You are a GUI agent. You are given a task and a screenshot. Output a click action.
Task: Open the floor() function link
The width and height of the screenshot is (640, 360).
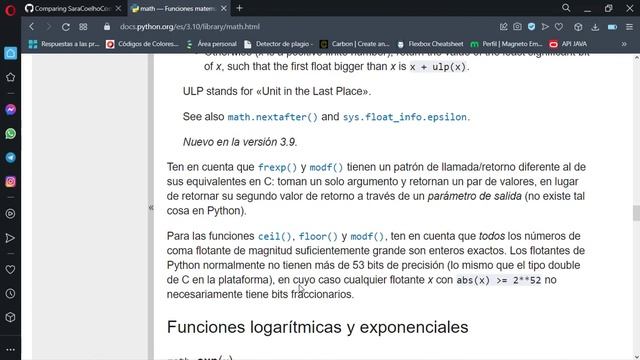tap(318, 236)
